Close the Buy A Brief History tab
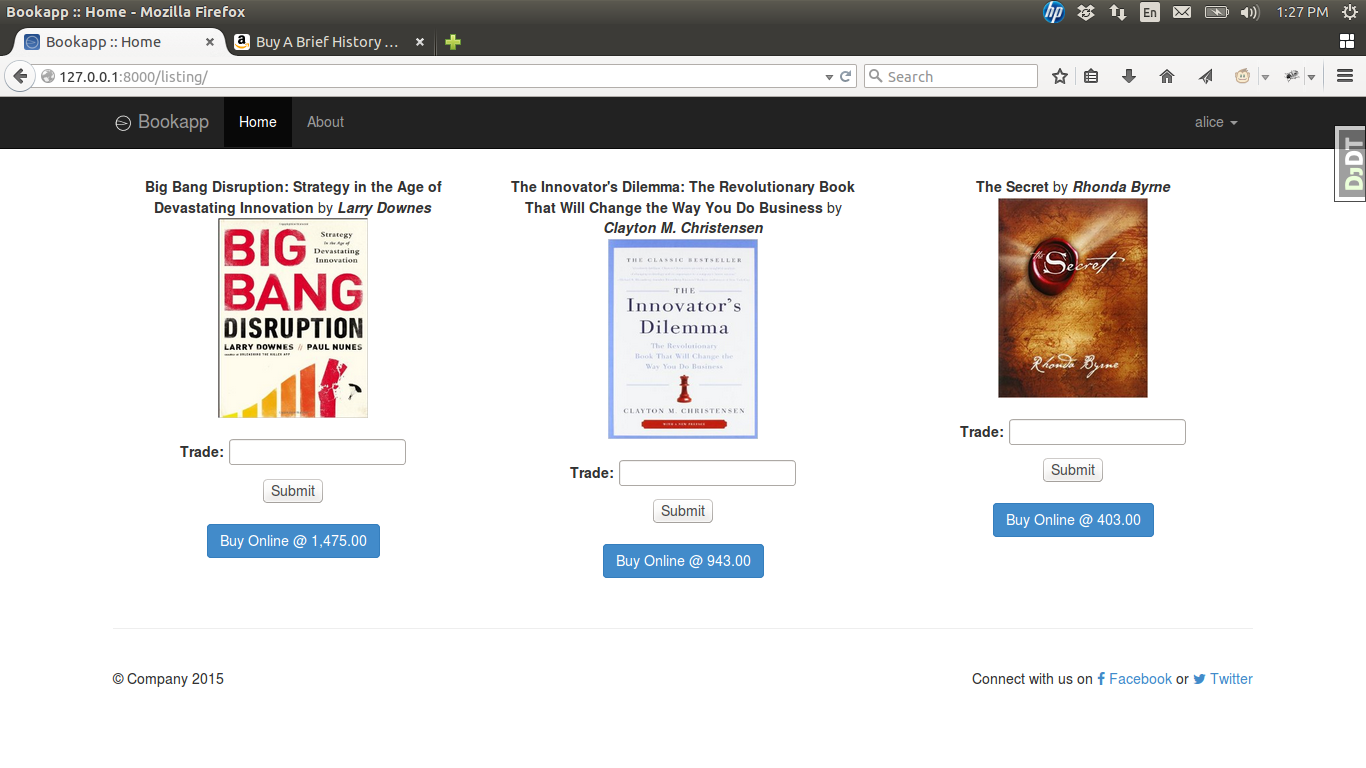The height and width of the screenshot is (768, 1366). [419, 42]
